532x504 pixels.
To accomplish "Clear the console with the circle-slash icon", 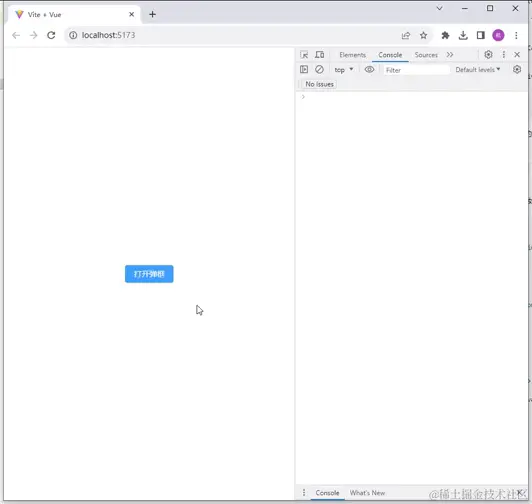I will coord(319,70).
